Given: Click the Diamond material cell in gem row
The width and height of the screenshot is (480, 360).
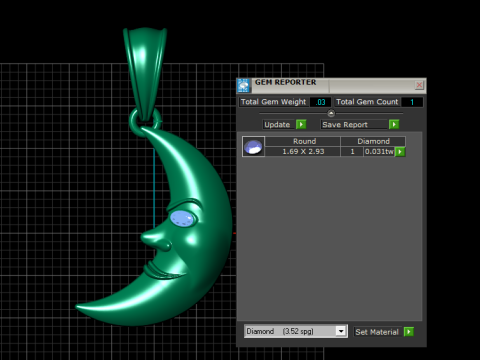Looking at the screenshot, I should click(373, 141).
